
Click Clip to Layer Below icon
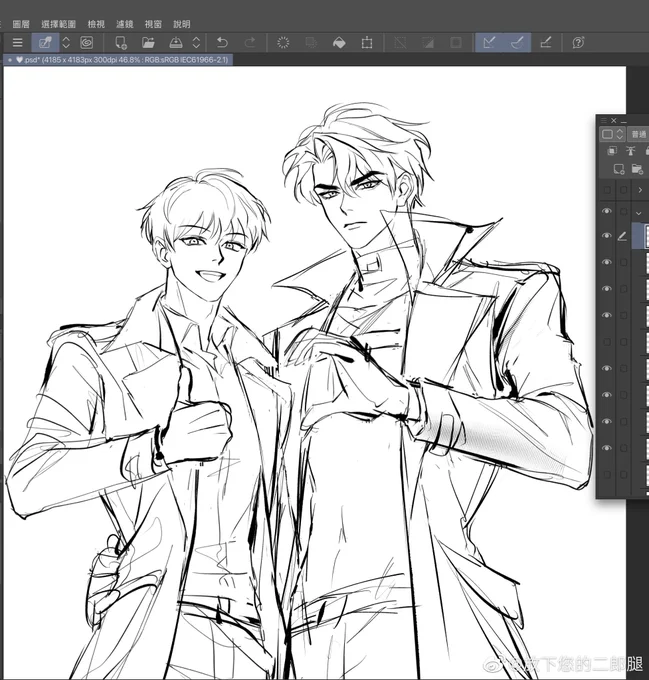tap(612, 150)
